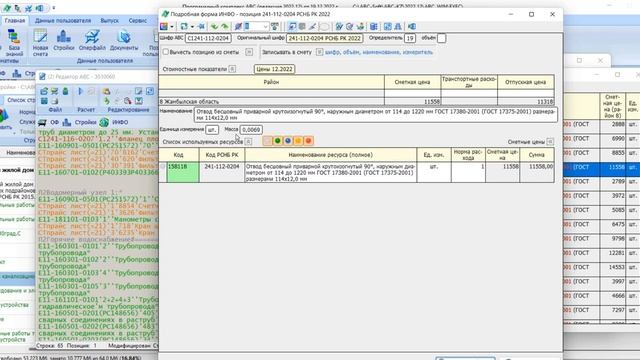Expand the arrow beside the color grid icon

click(x=172, y=27)
